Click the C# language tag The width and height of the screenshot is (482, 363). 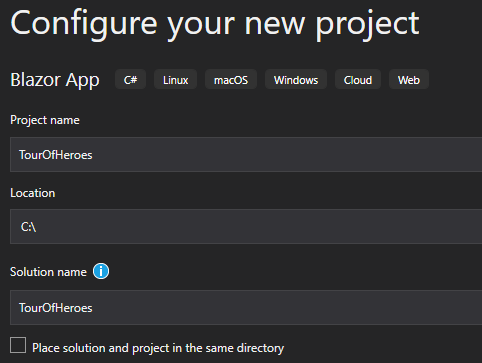[x=130, y=80]
